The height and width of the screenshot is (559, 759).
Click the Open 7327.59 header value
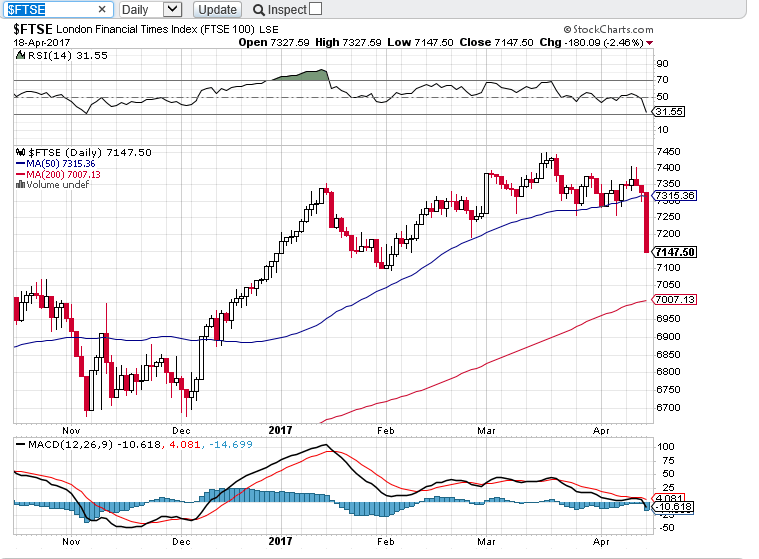point(274,43)
